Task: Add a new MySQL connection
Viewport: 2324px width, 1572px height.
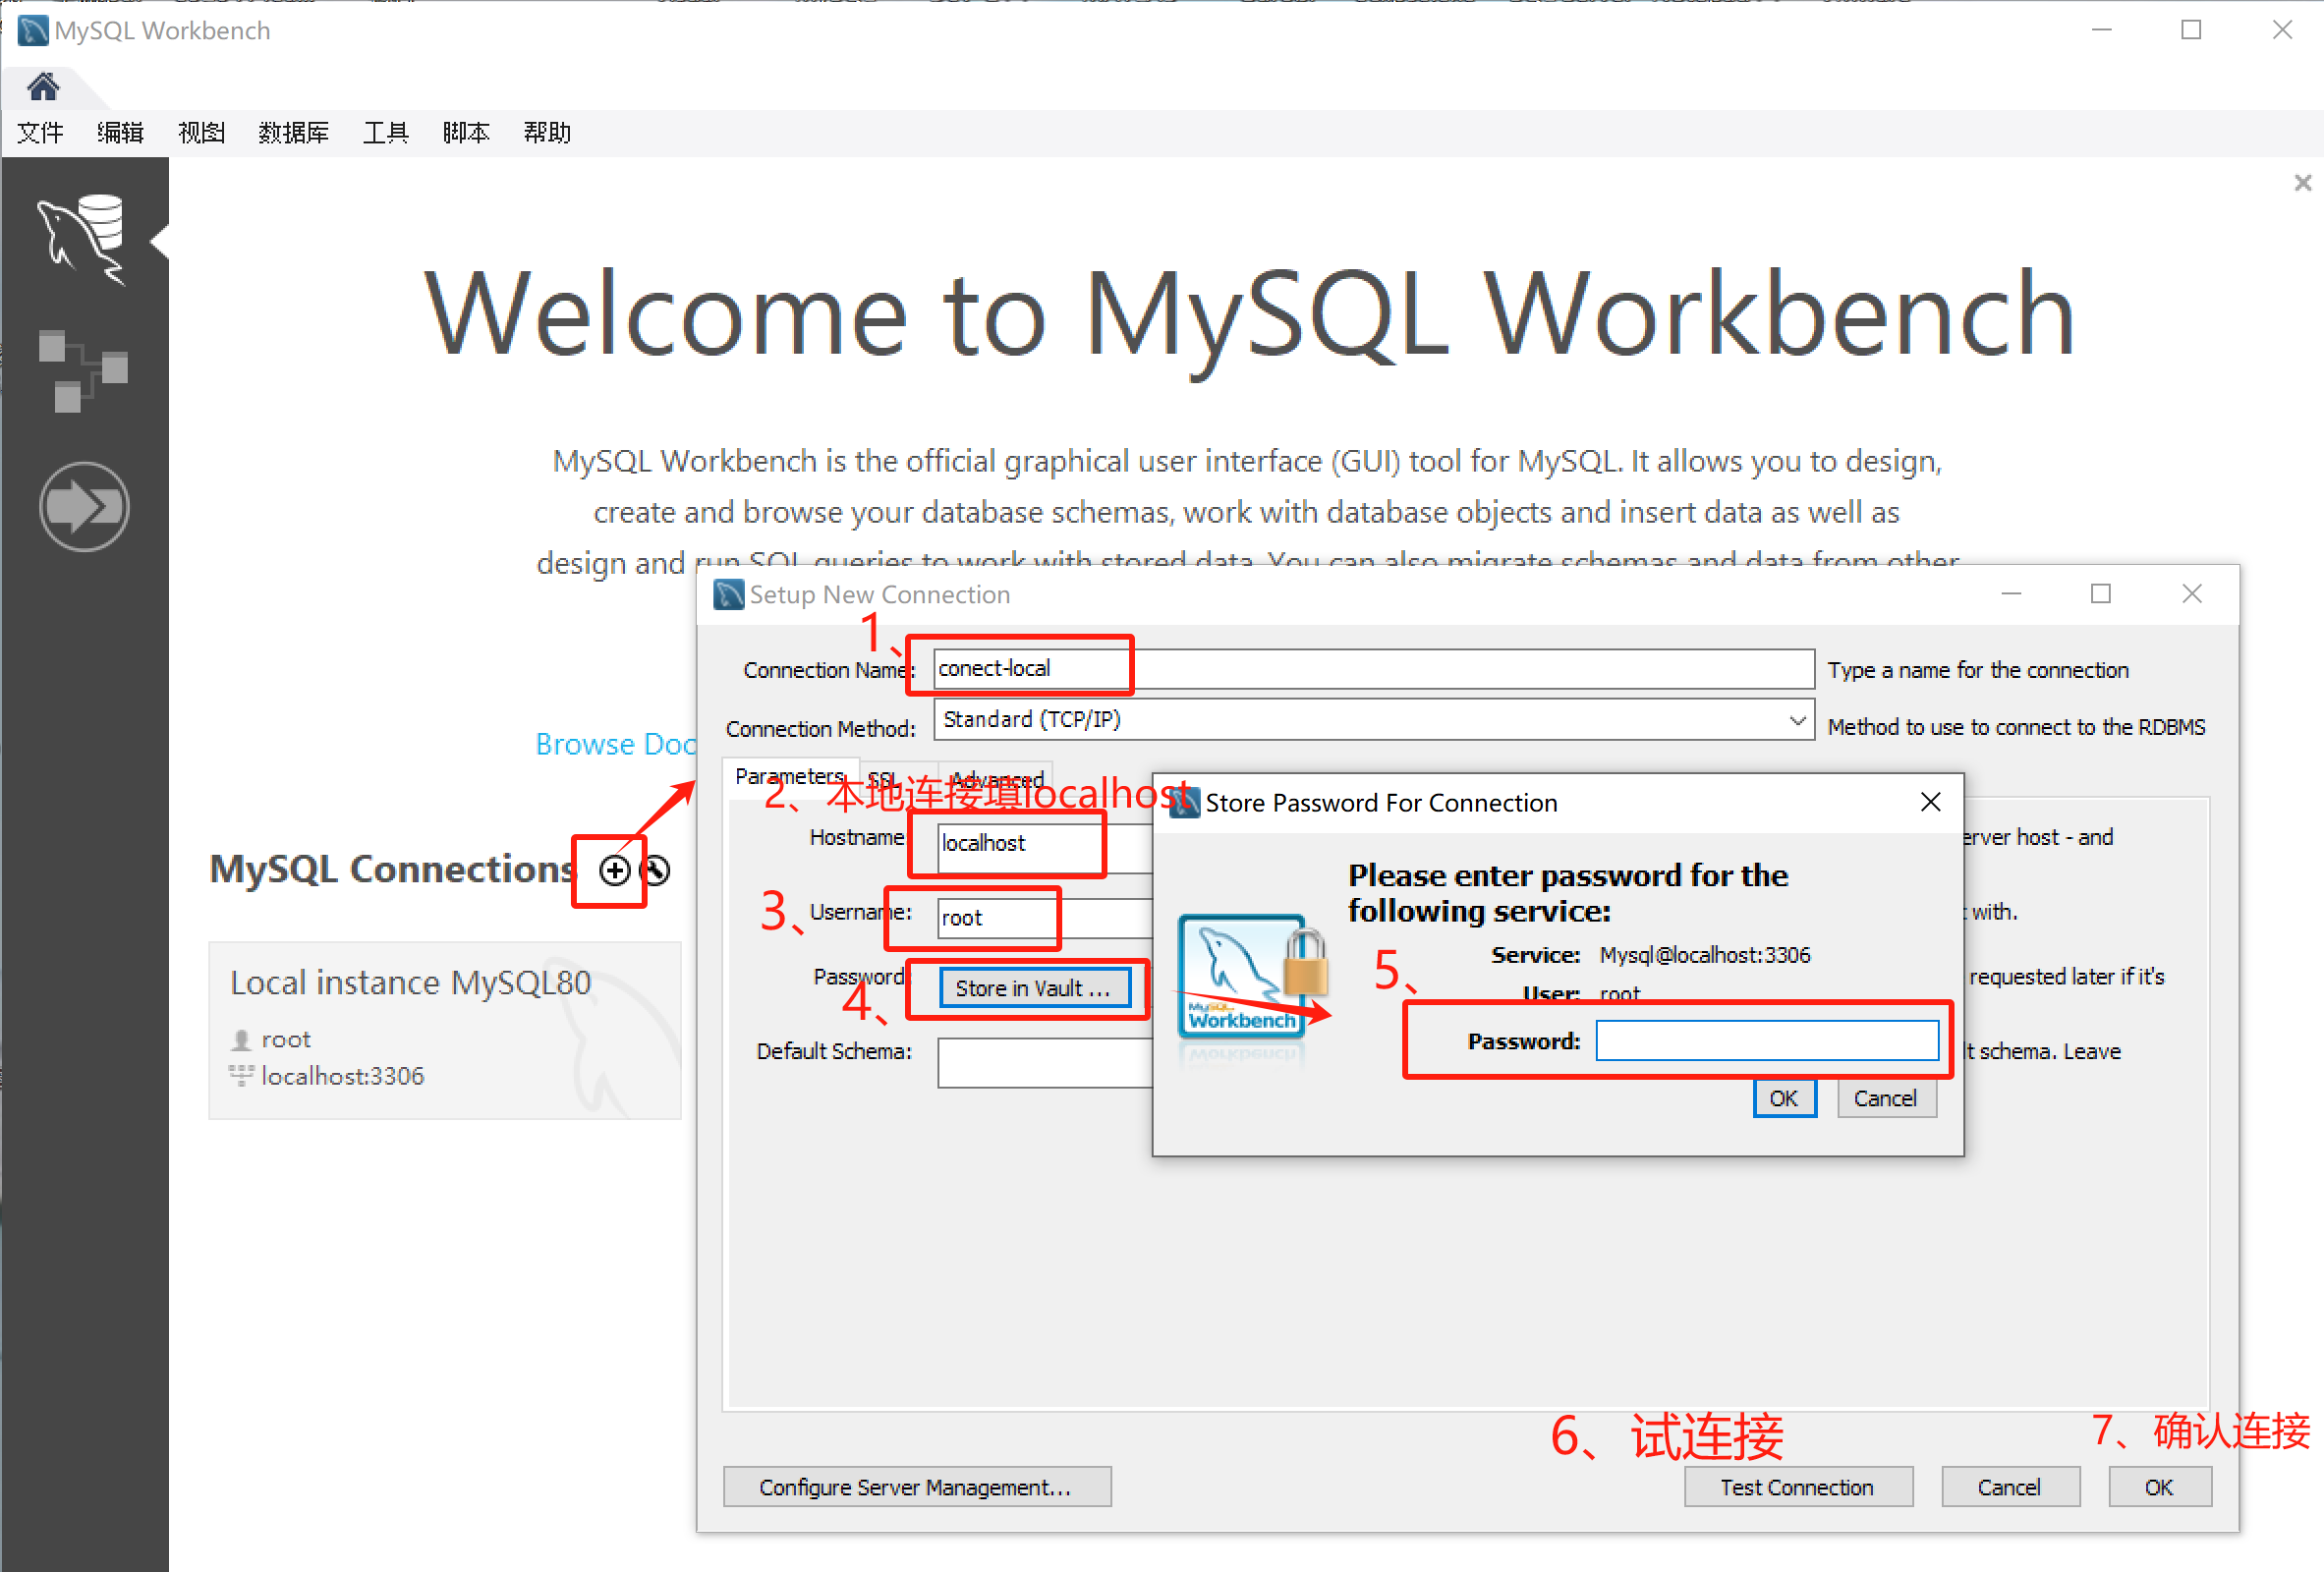Action: (x=614, y=870)
